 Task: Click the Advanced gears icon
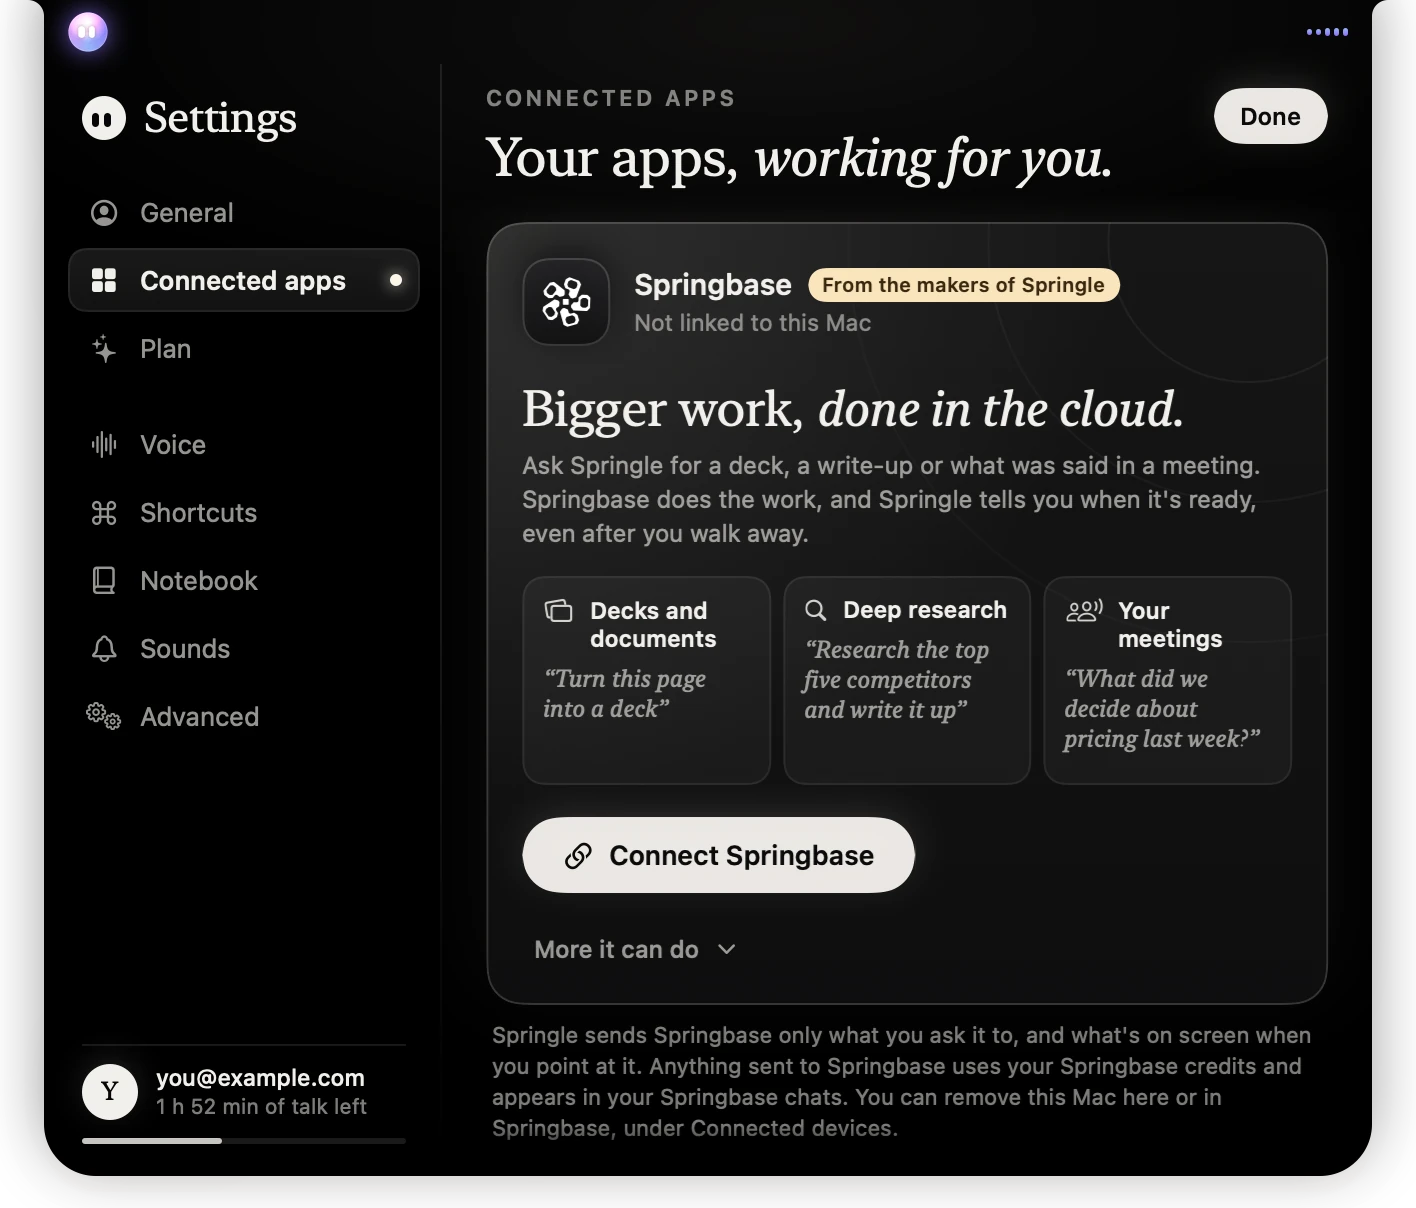(x=104, y=716)
